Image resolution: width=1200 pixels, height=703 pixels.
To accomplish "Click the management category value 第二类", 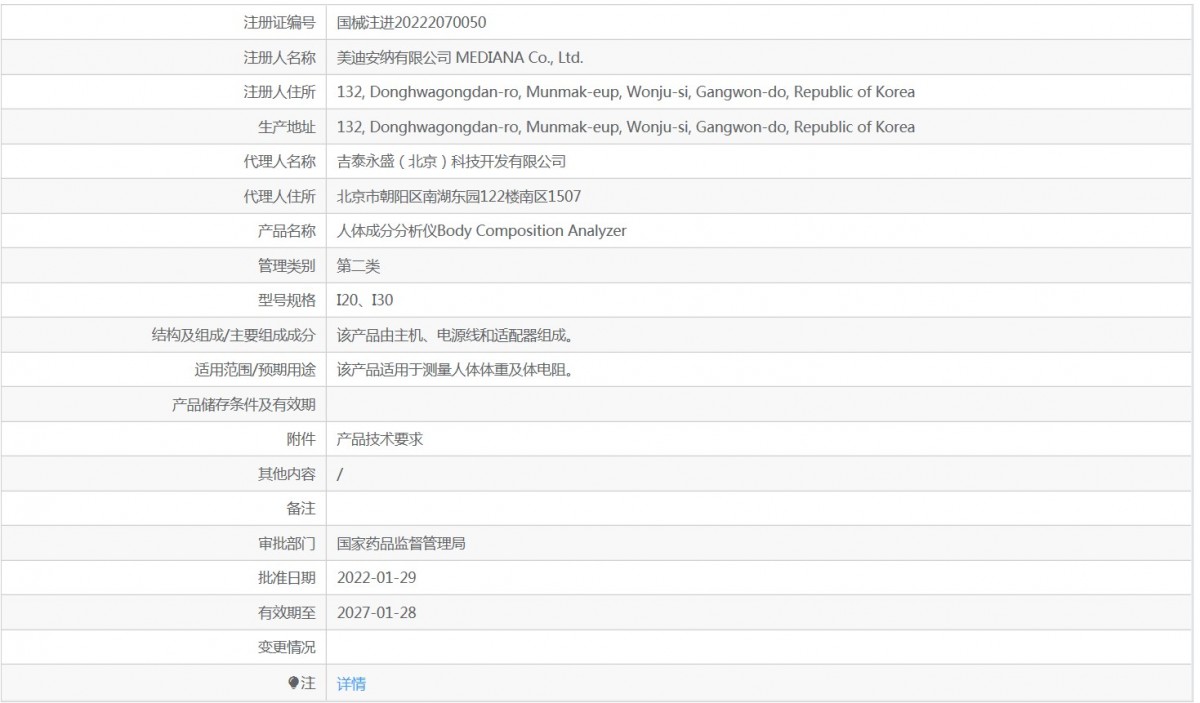I will pos(359,266).
